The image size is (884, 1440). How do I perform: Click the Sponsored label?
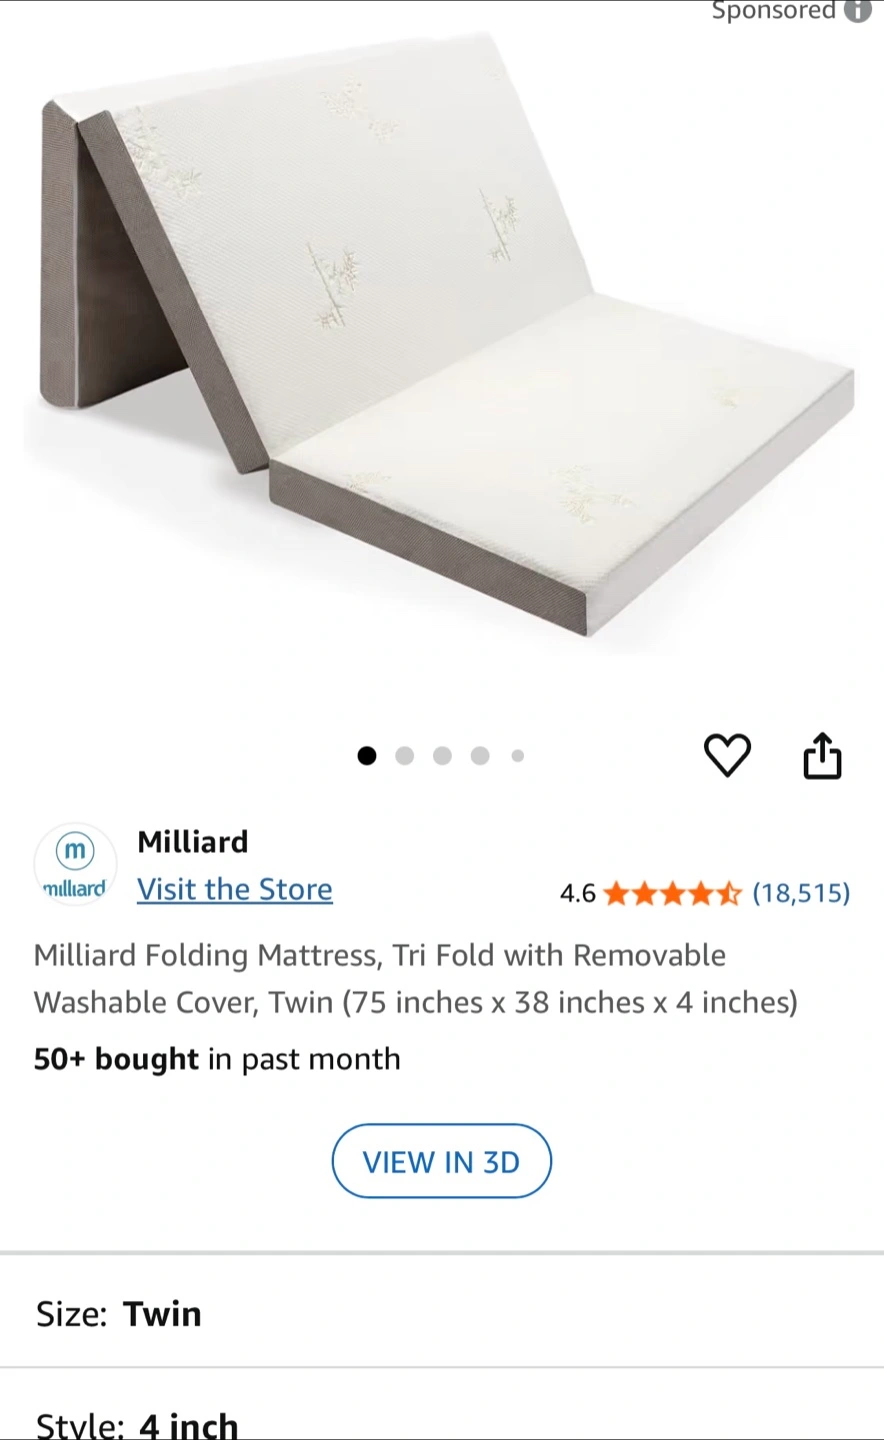[x=773, y=10]
